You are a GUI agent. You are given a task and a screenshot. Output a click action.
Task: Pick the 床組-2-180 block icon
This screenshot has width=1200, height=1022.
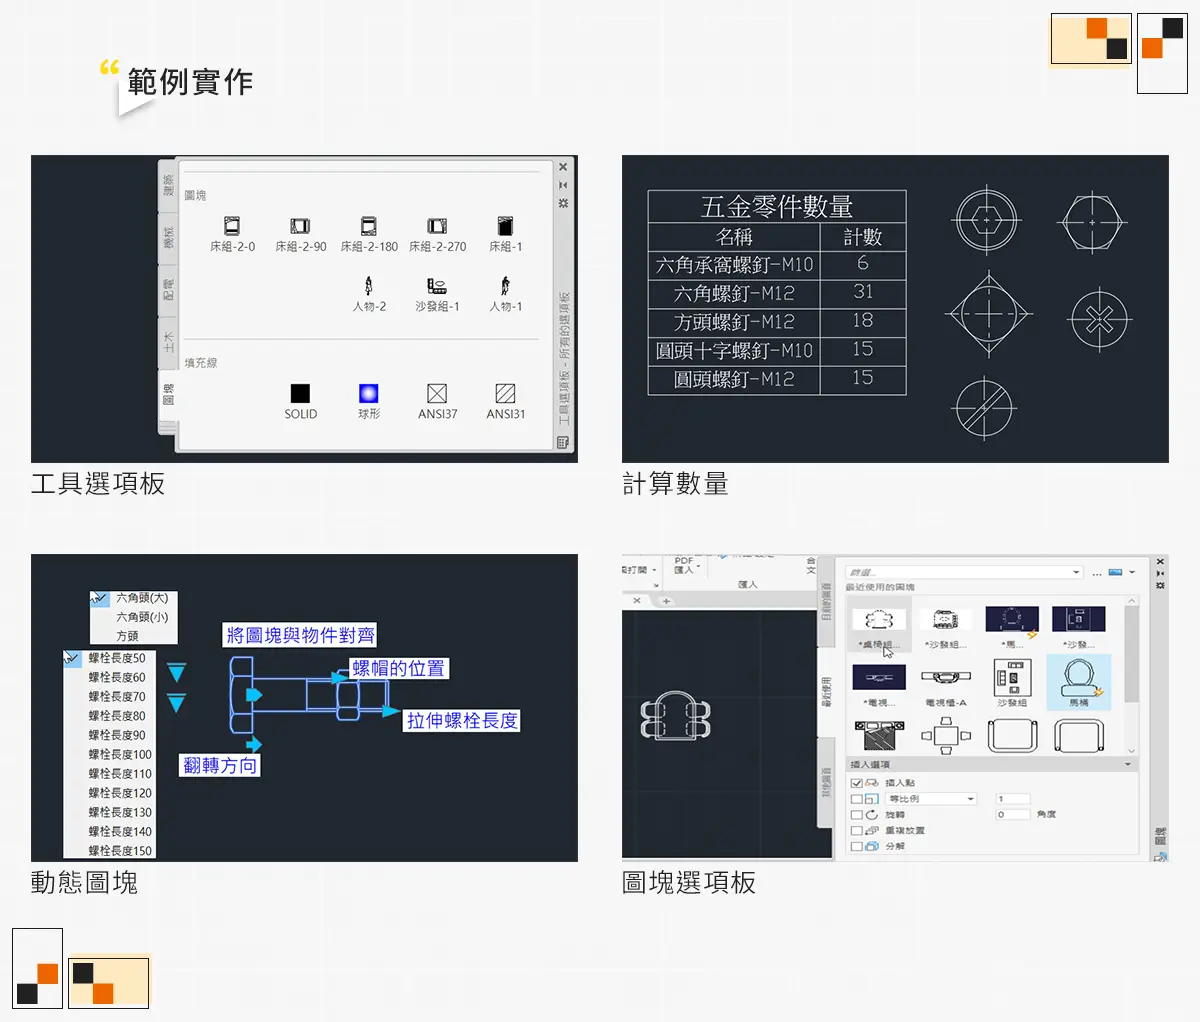point(368,227)
